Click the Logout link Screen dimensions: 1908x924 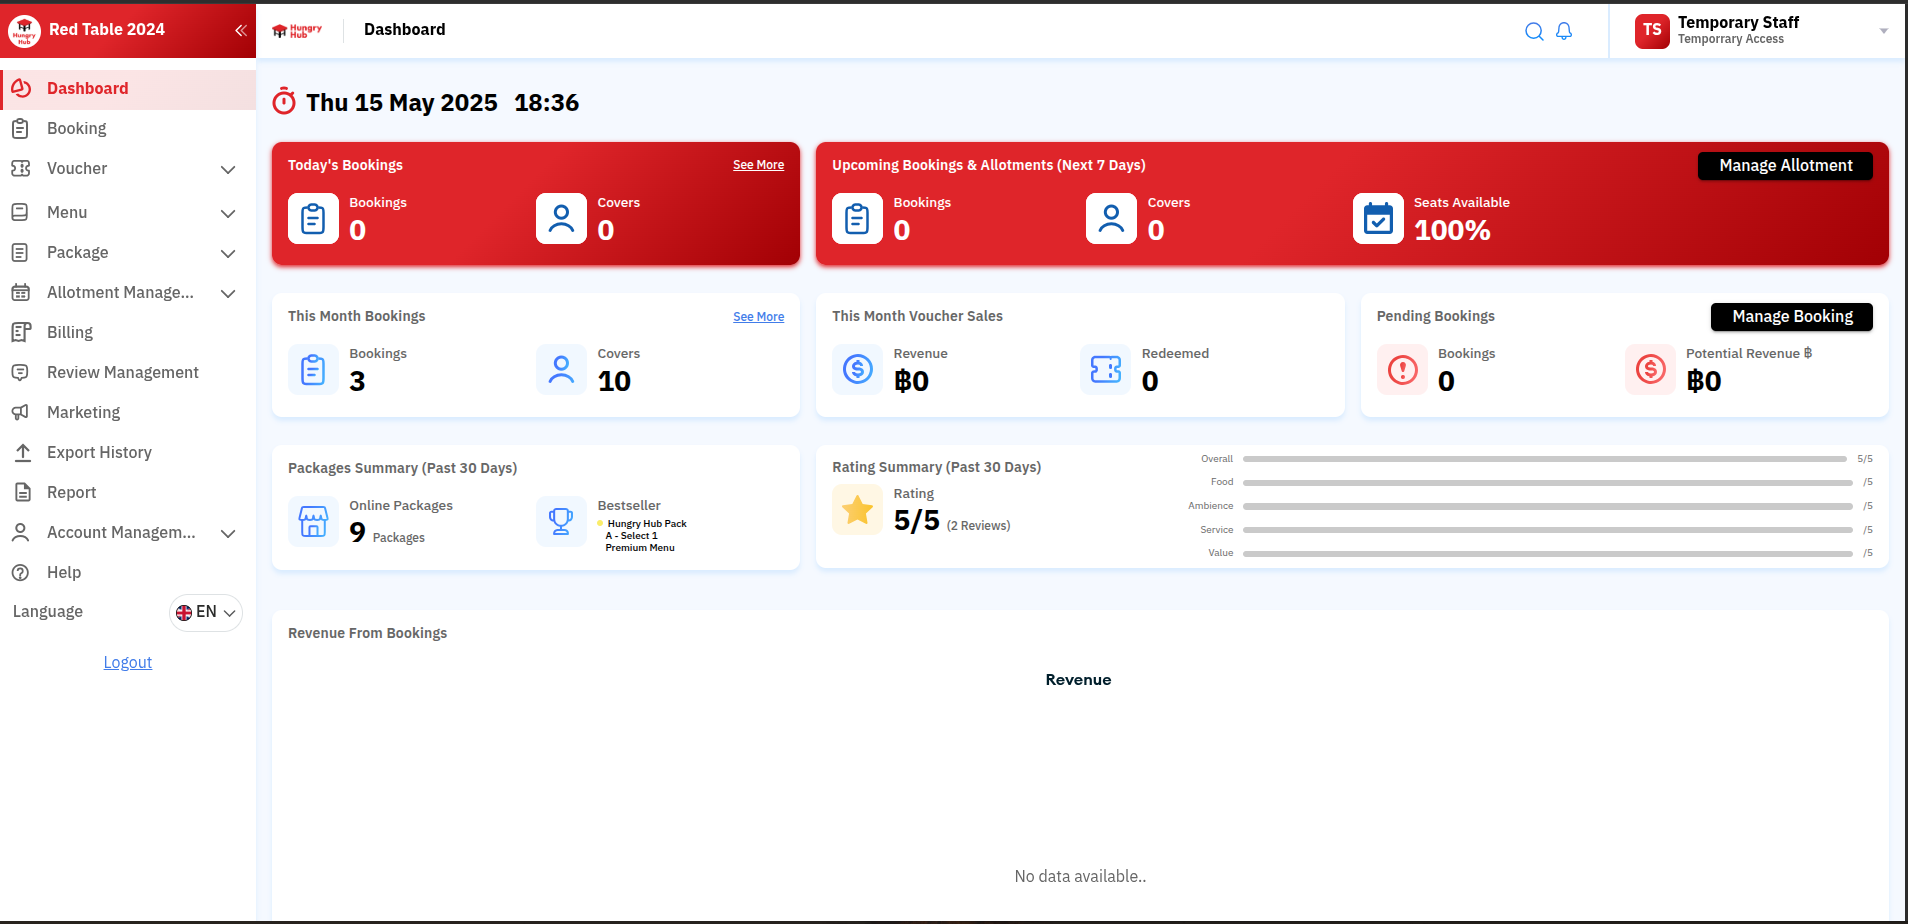[x=128, y=662]
